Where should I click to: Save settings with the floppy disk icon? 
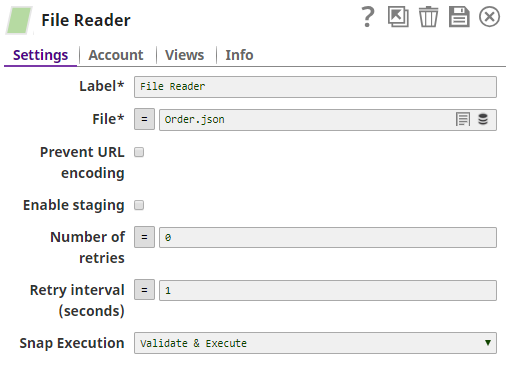459,17
